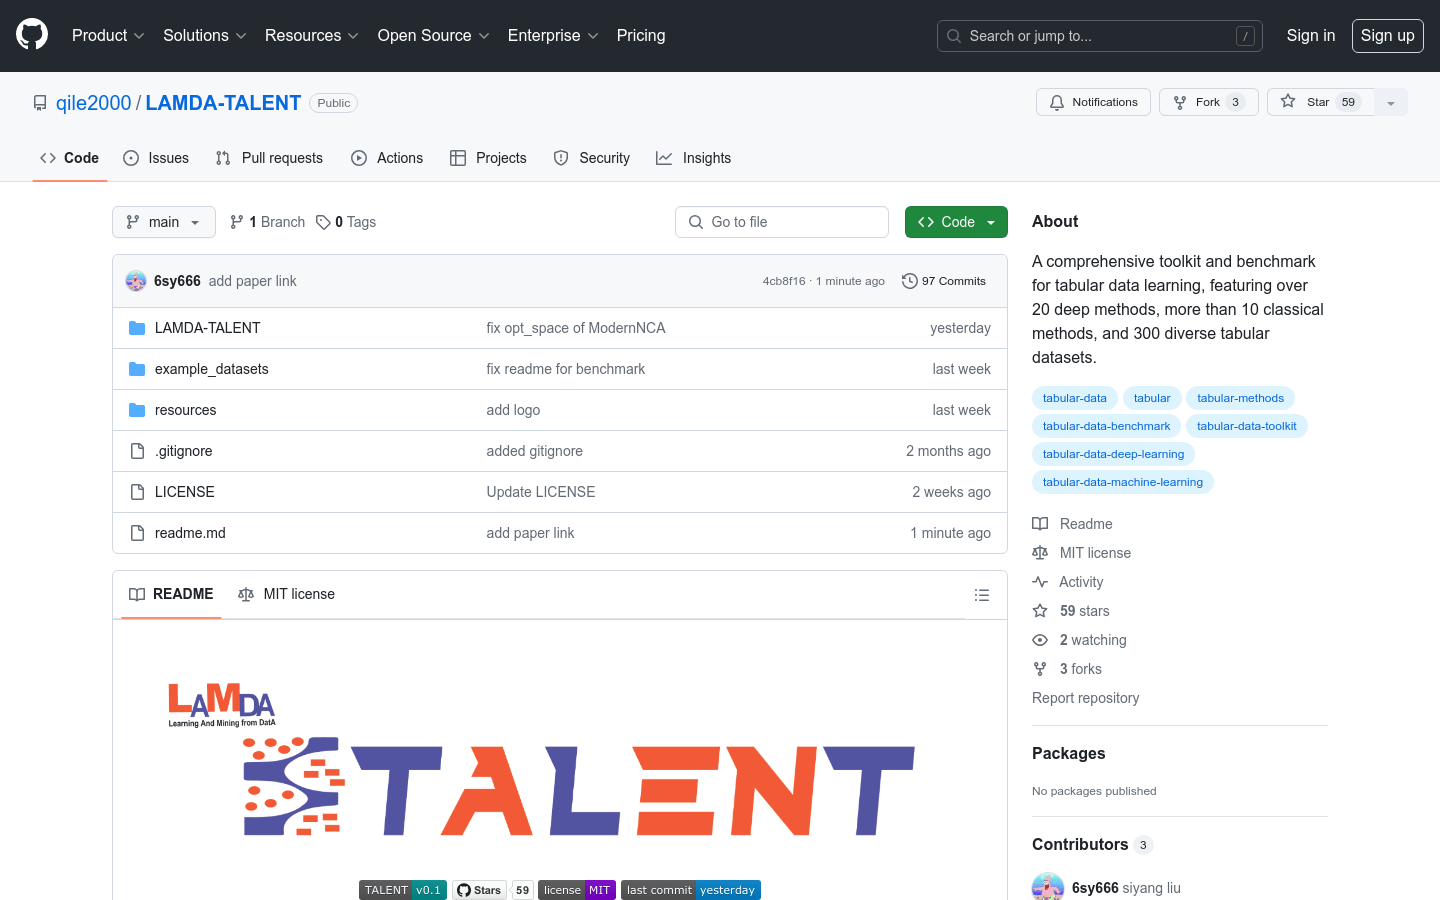Click Report repository link
1440x900 pixels.
coord(1085,698)
